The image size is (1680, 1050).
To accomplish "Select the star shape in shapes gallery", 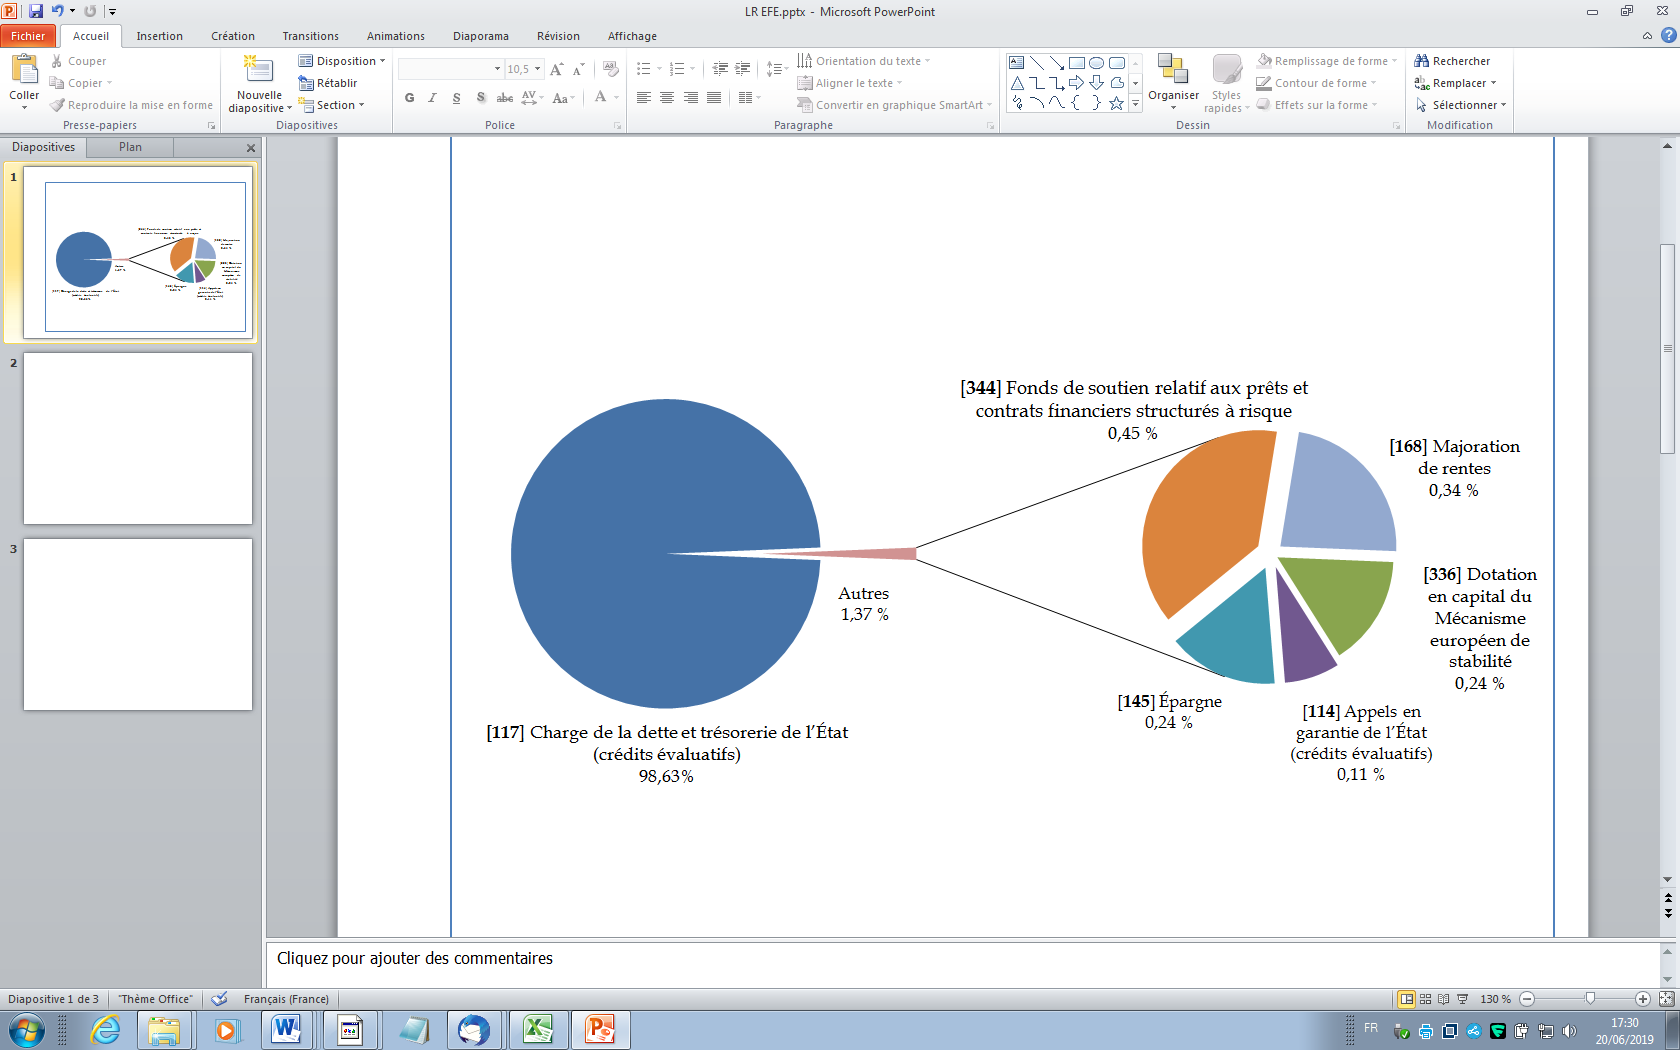I will (1116, 103).
